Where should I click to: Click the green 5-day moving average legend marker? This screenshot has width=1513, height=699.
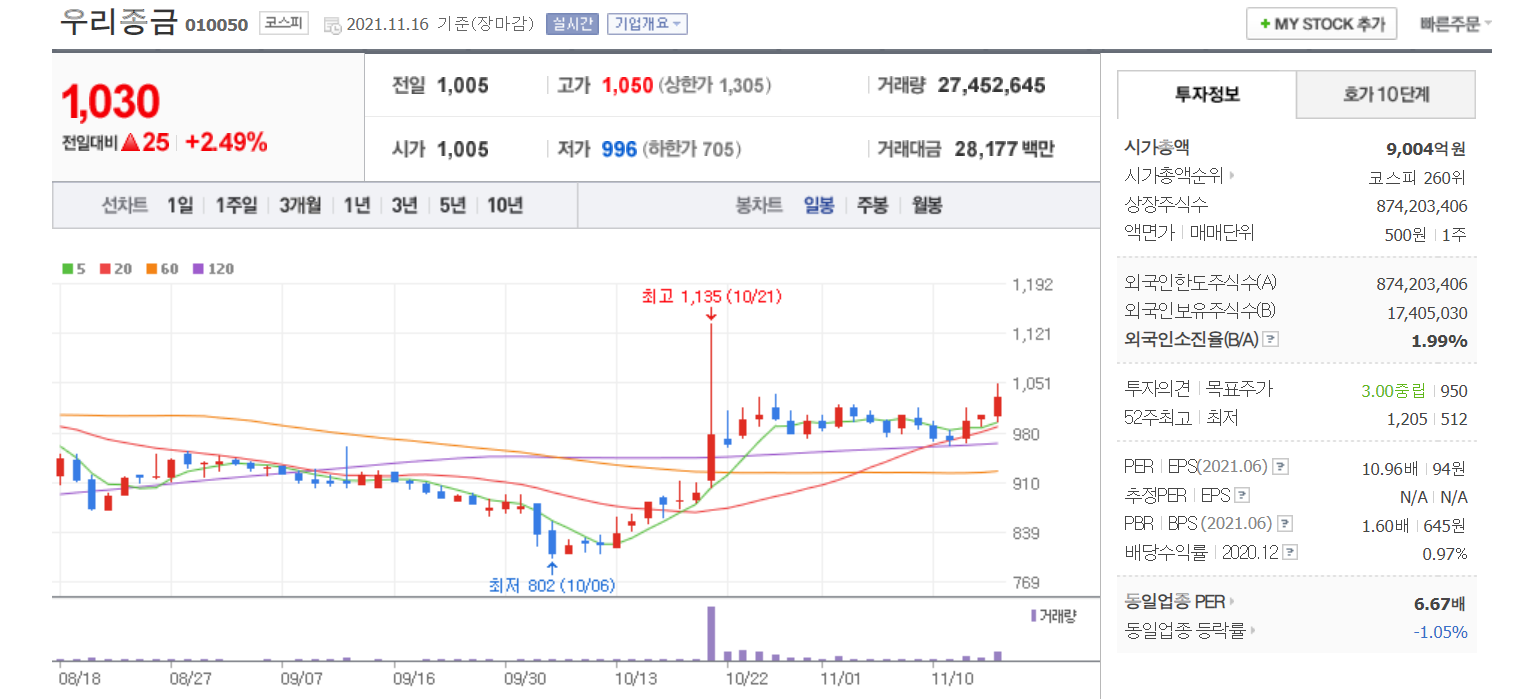[x=67, y=269]
